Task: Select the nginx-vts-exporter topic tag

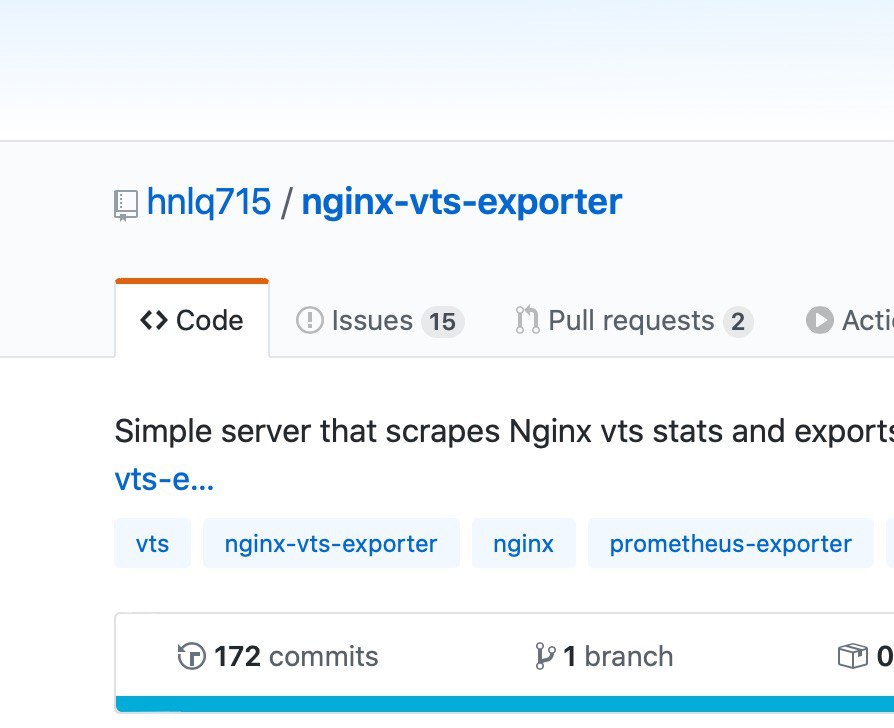Action: 331,543
